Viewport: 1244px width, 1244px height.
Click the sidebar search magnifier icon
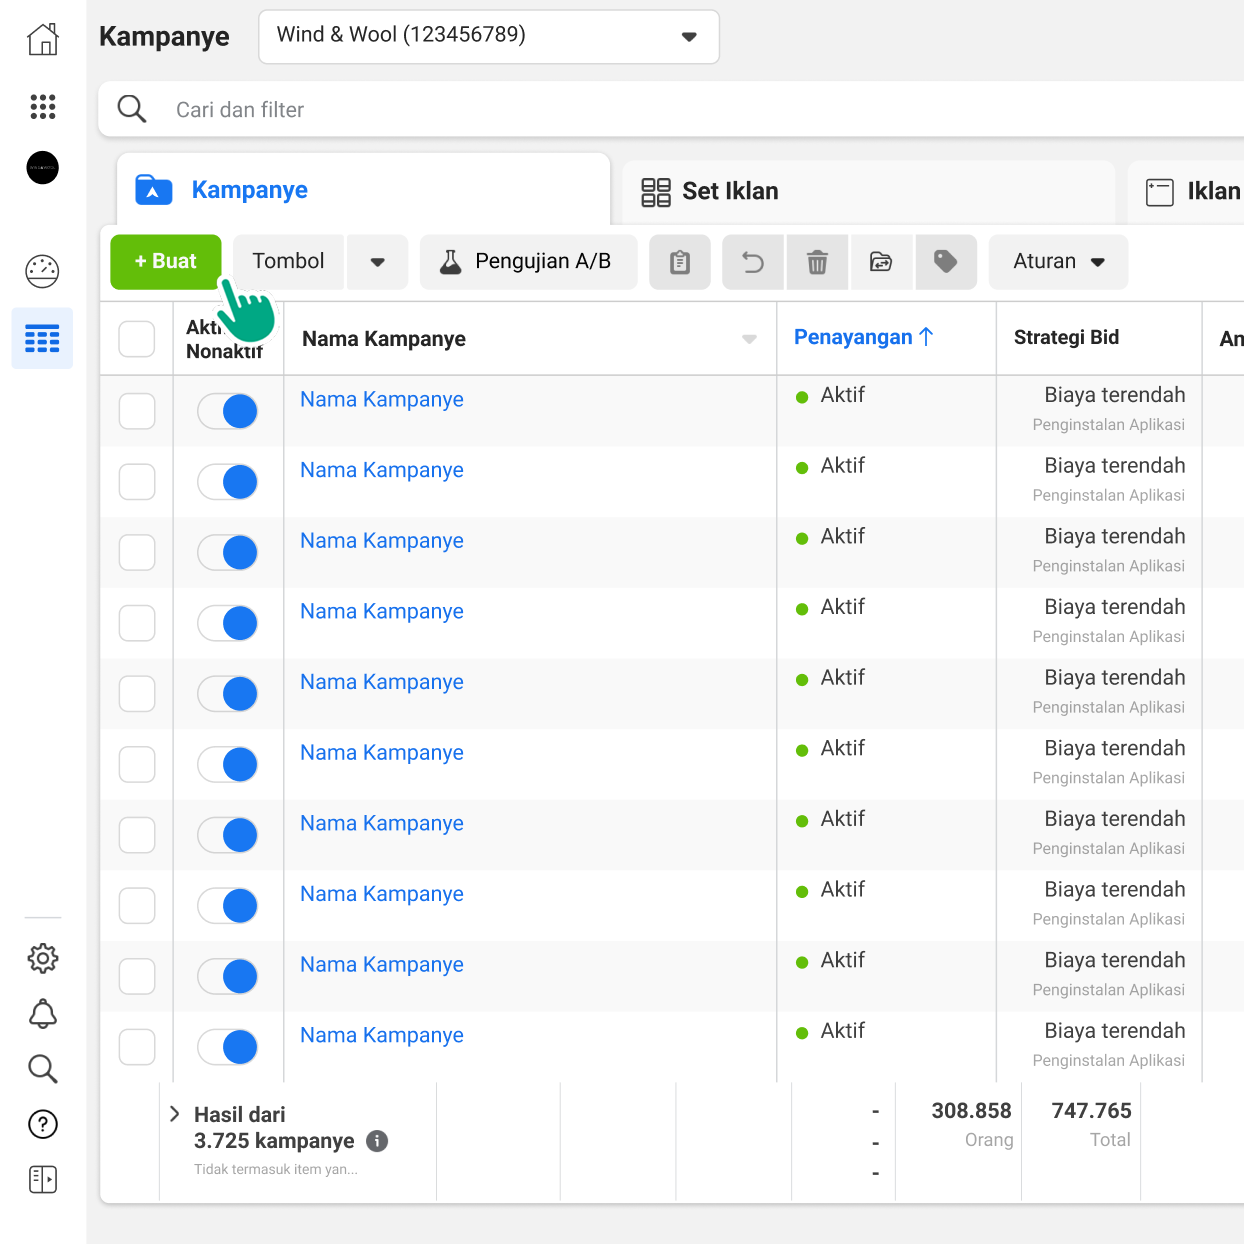coord(43,1069)
